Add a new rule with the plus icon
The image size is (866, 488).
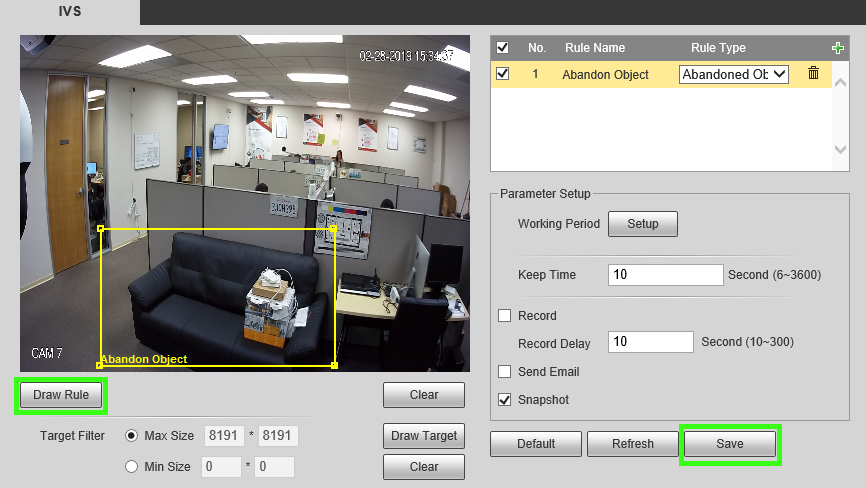pos(837,48)
